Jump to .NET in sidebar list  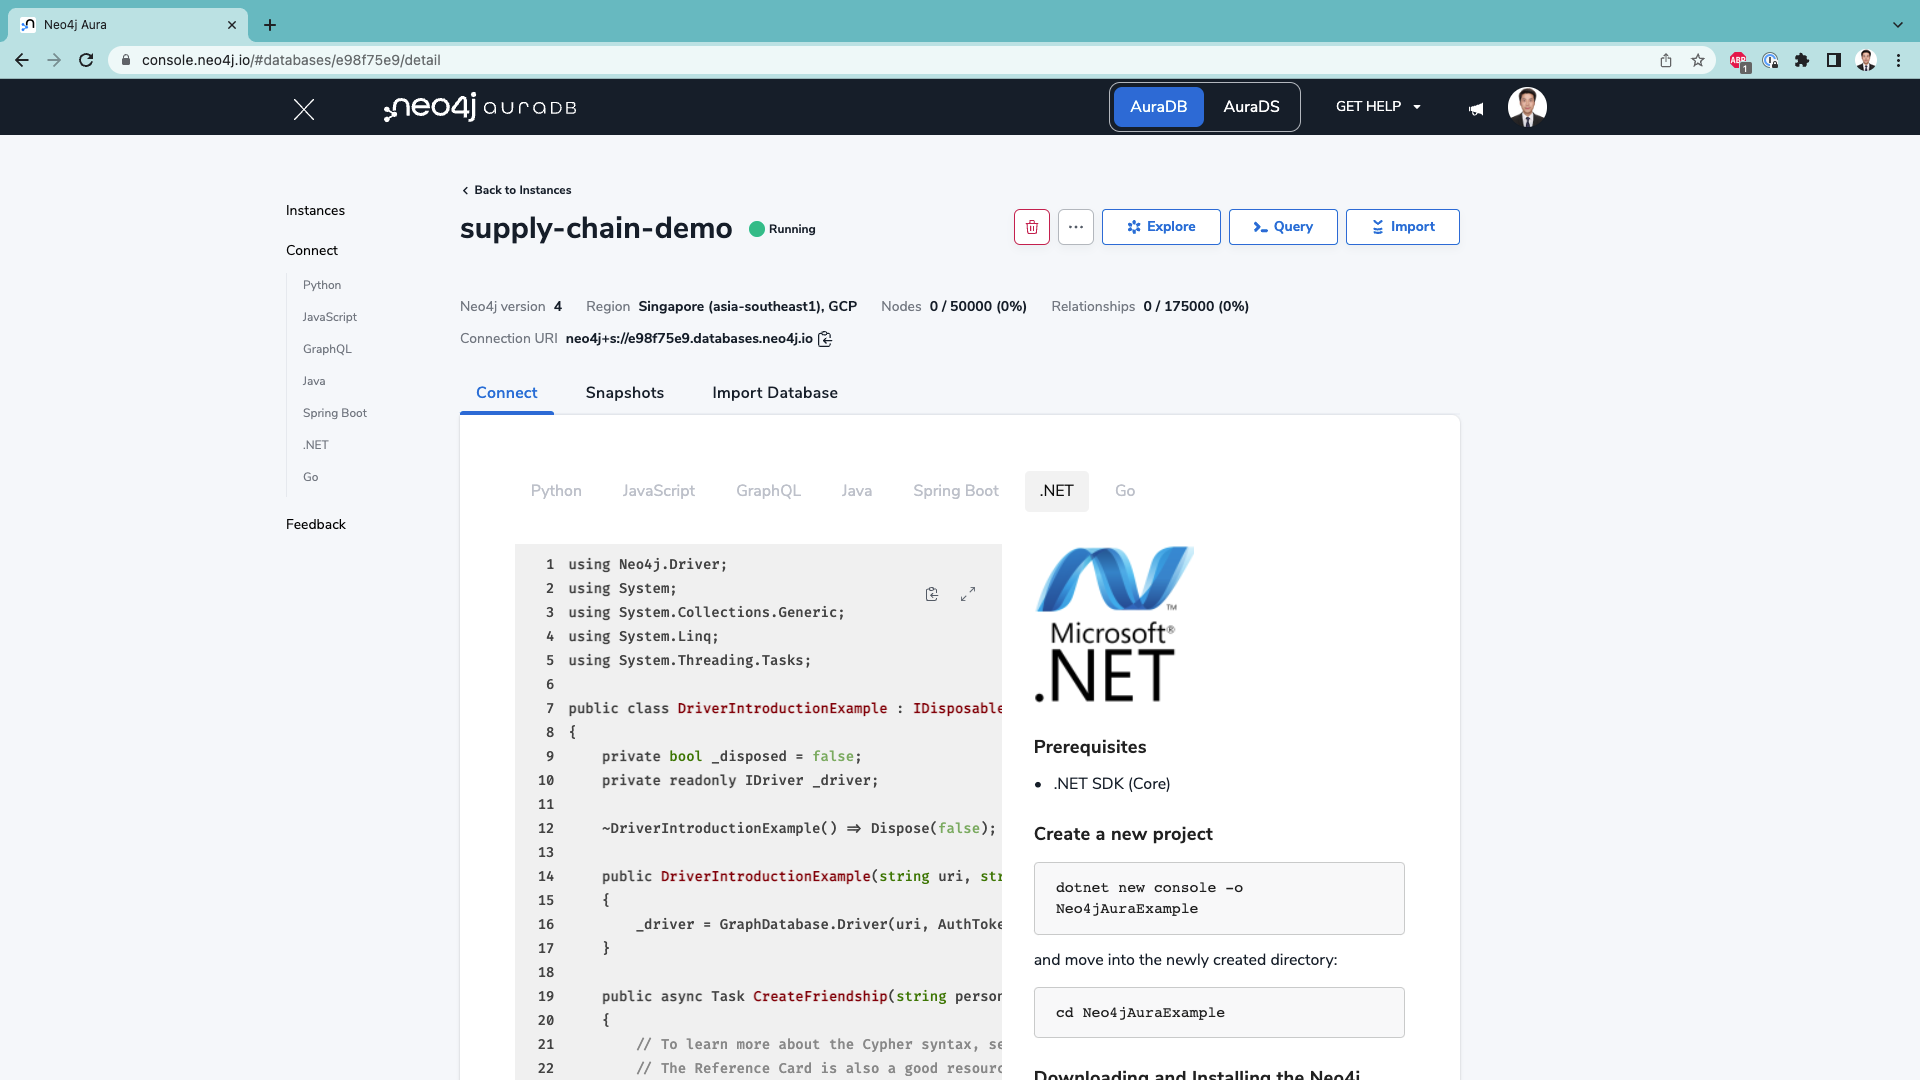(x=316, y=445)
